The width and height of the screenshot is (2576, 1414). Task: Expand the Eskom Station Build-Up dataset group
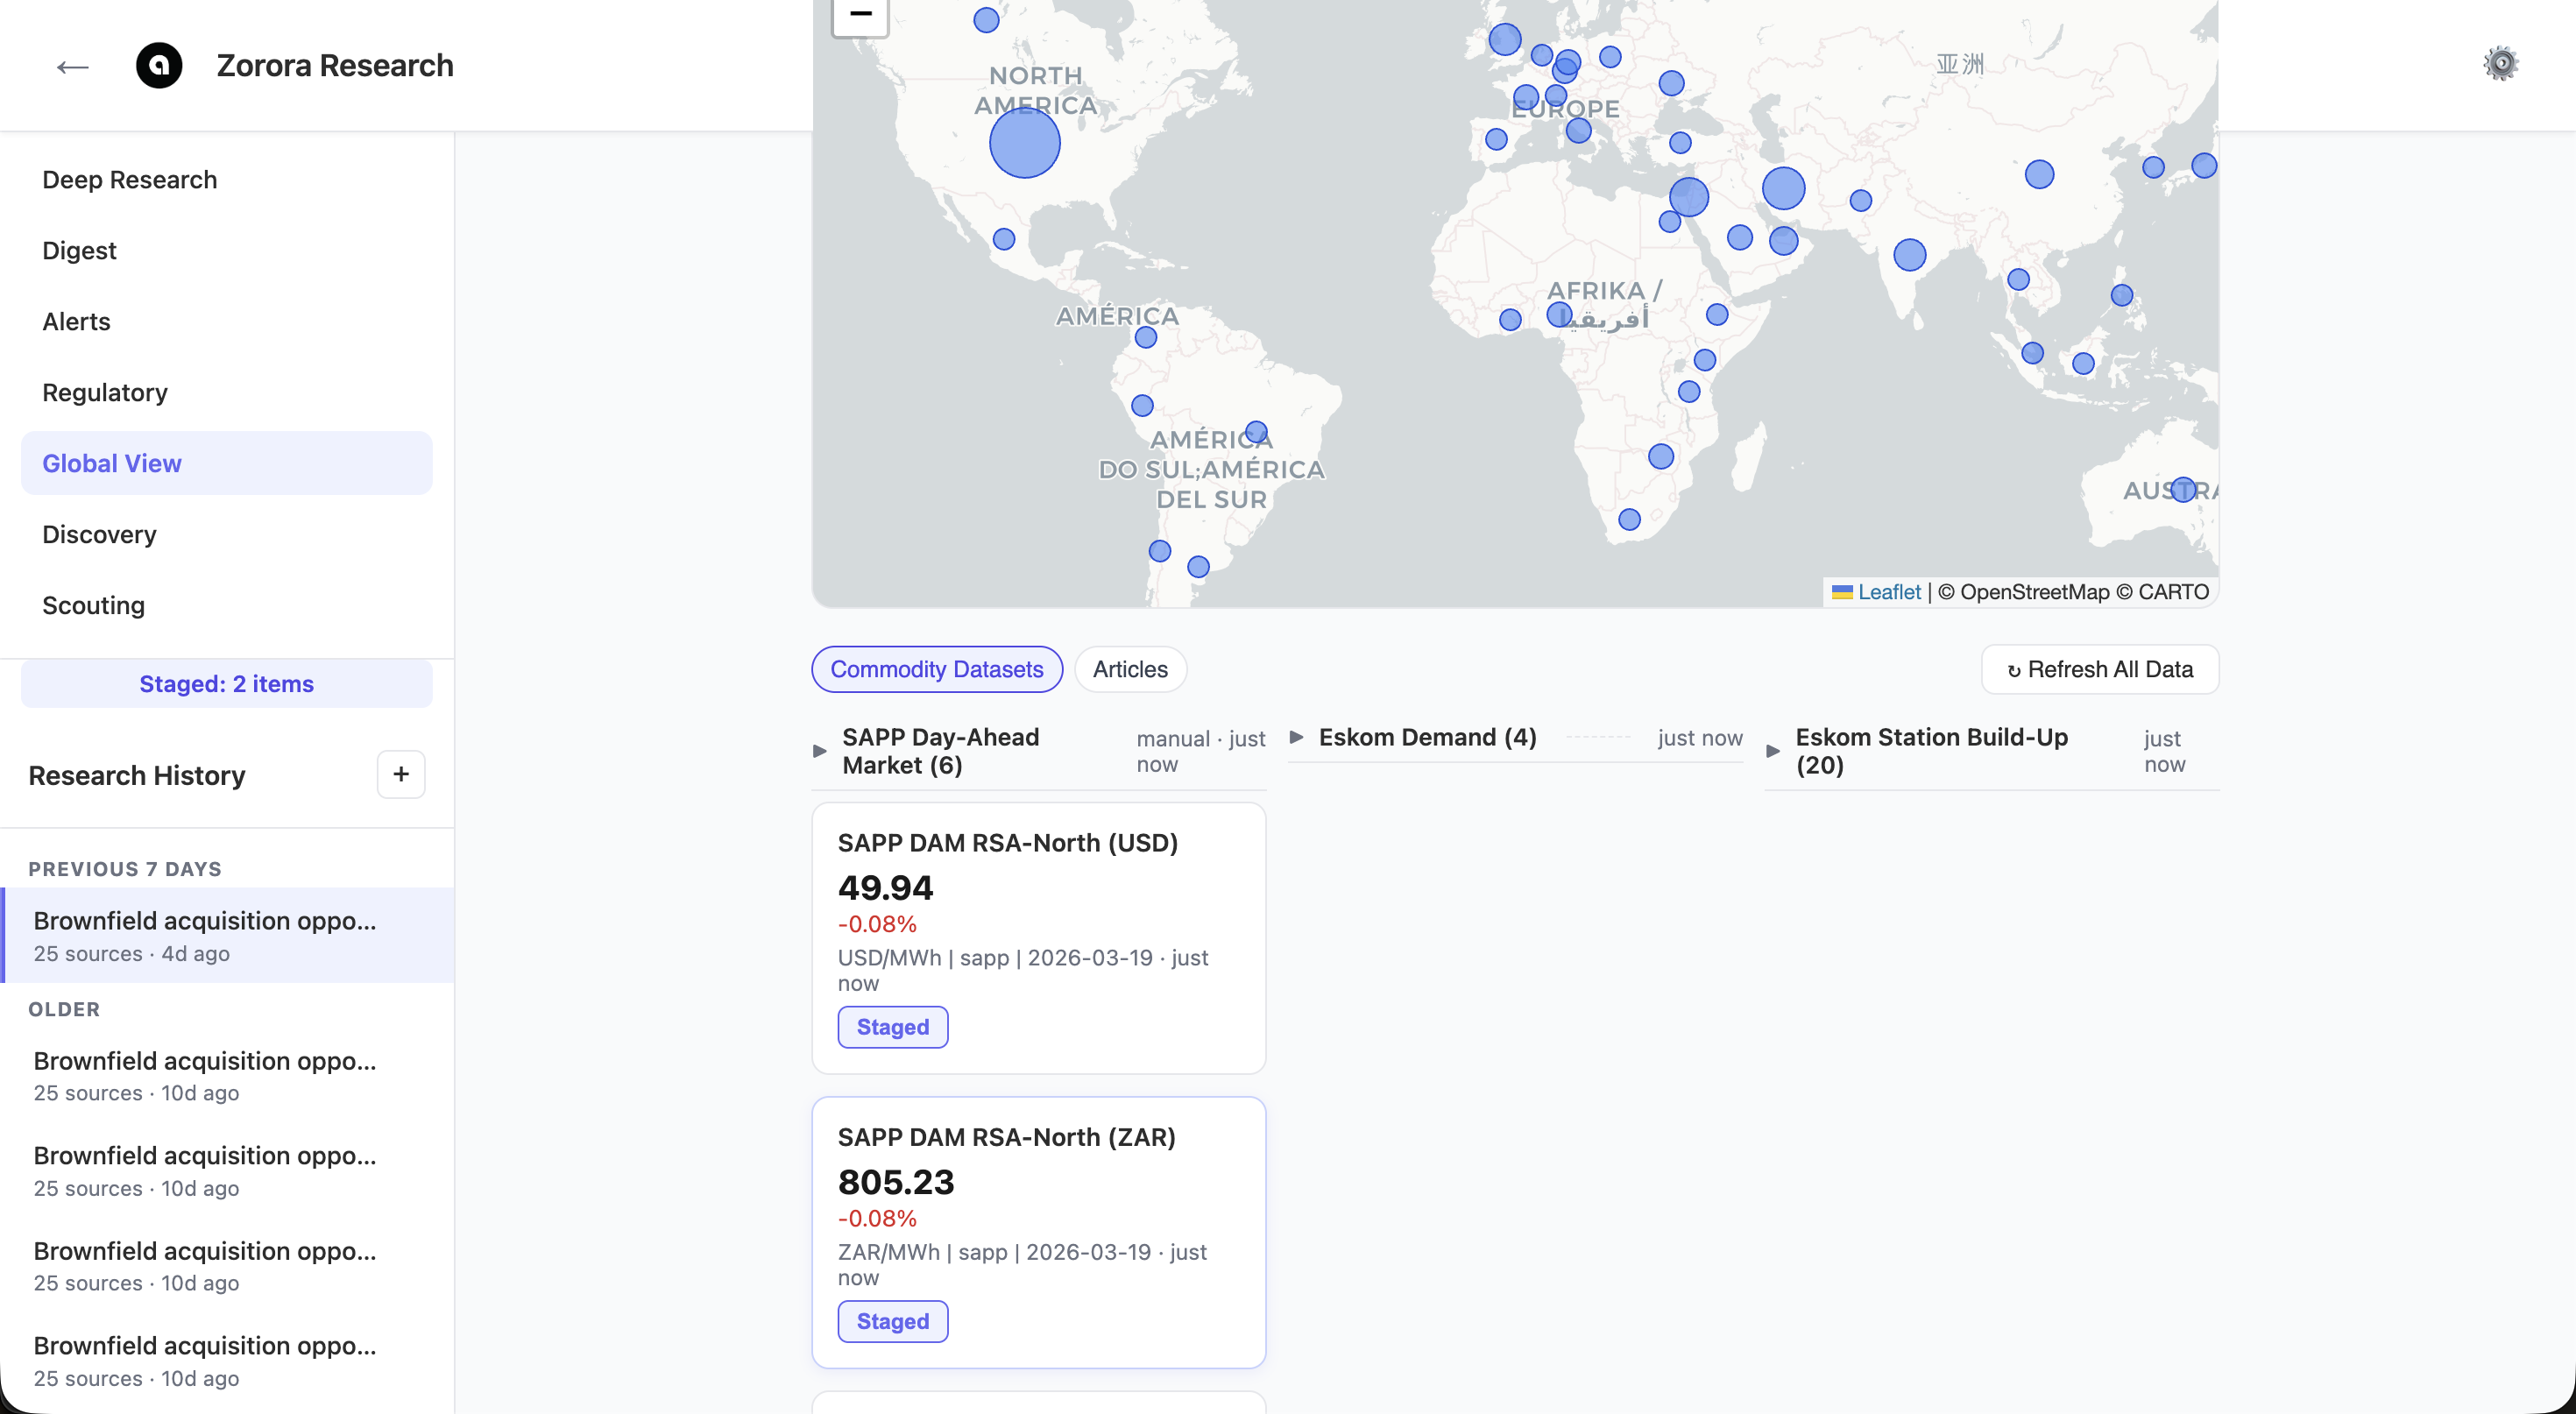(x=1773, y=751)
